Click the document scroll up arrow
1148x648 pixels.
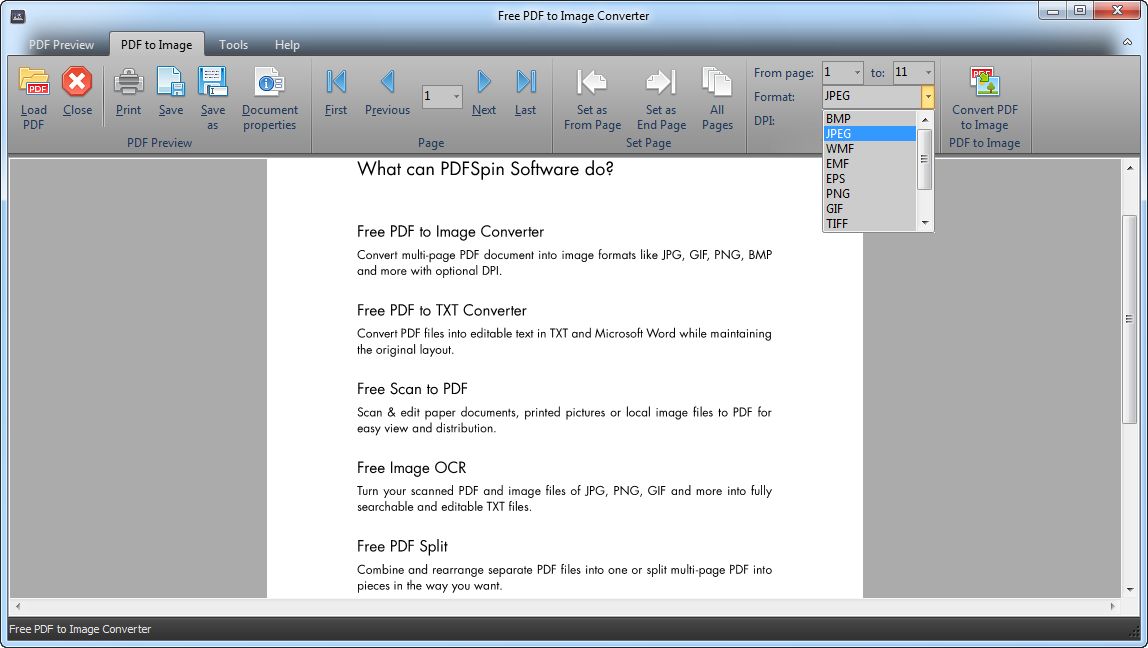pos(1130,168)
